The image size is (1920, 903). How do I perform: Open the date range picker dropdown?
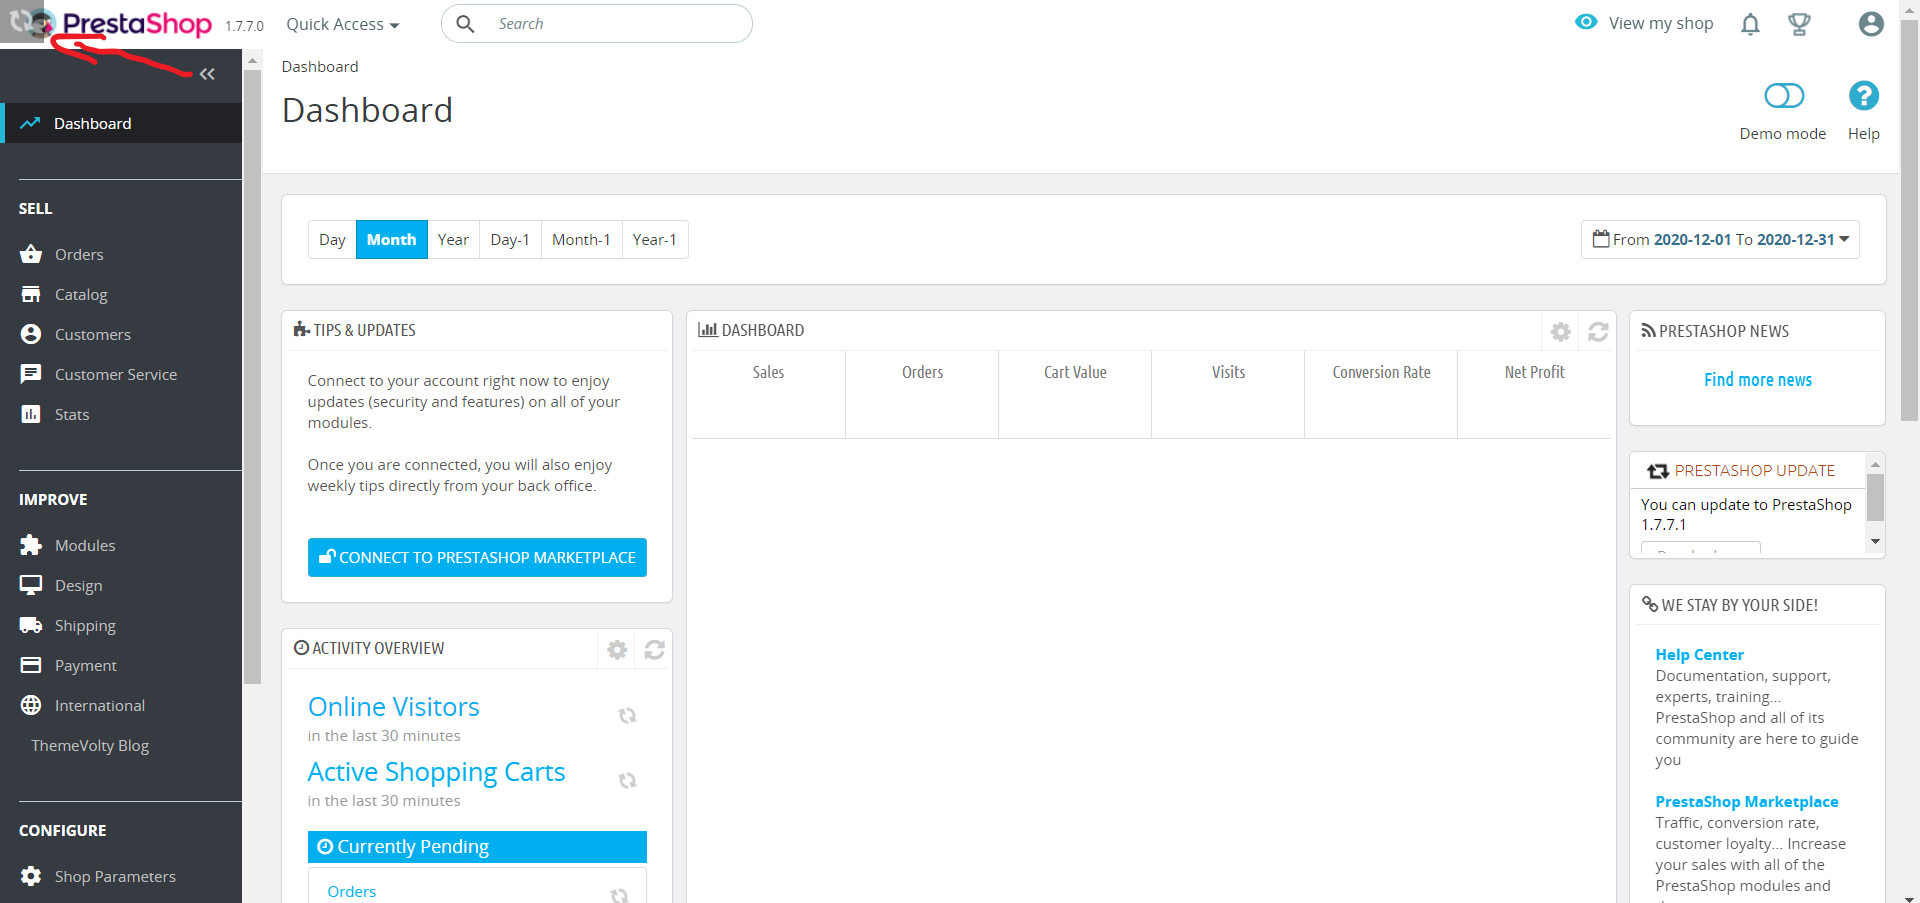click(x=1720, y=240)
